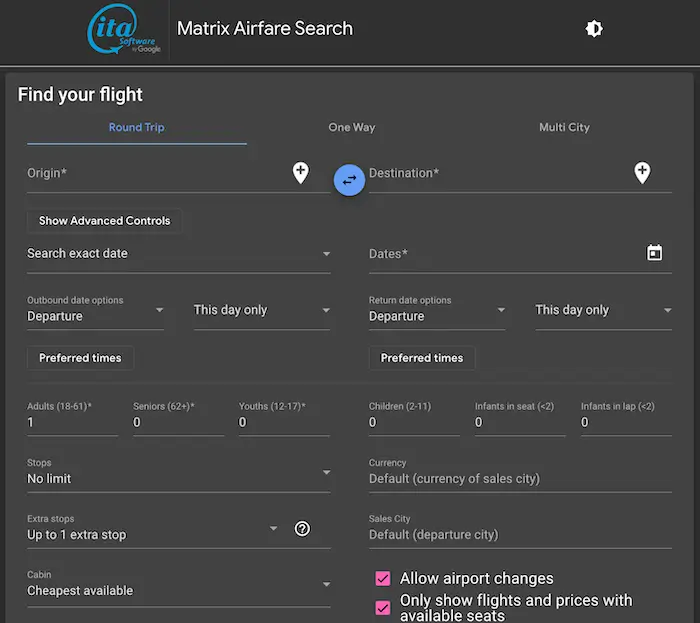Click the ITA Software logo

(123, 29)
